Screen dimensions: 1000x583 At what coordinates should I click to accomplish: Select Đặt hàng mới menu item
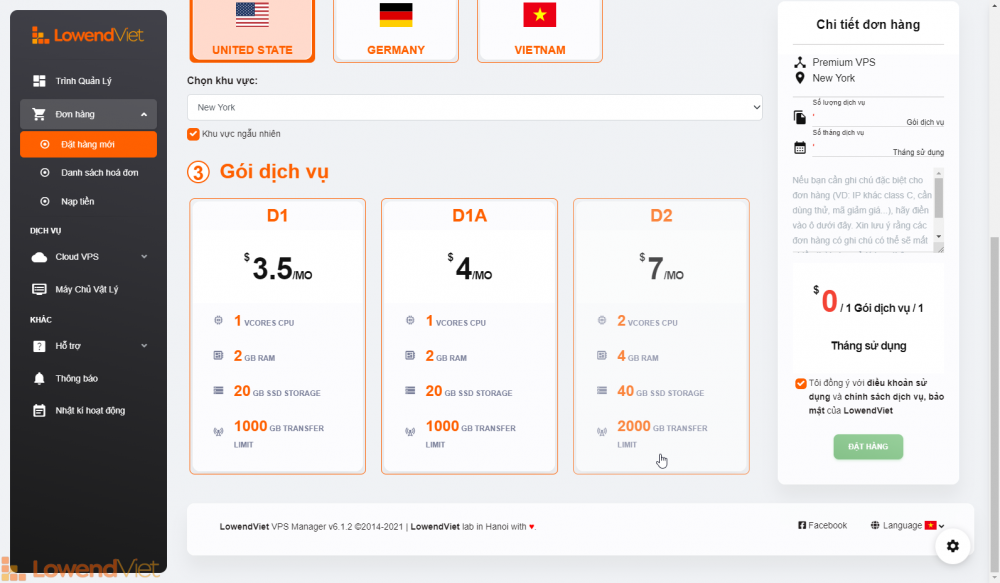point(88,144)
